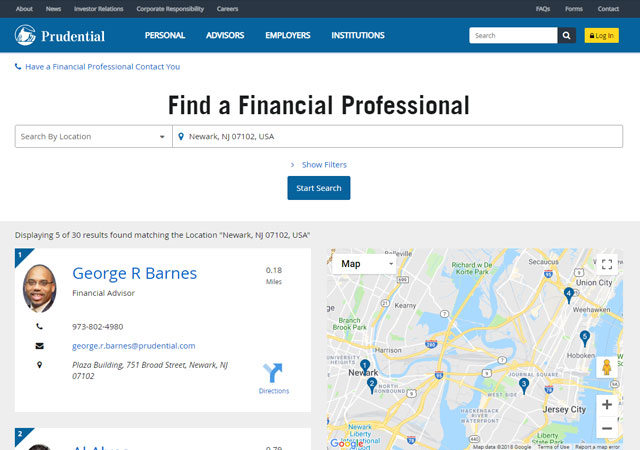The image size is (640, 450).
Task: Open Search By Location dropdown
Action: tap(93, 136)
